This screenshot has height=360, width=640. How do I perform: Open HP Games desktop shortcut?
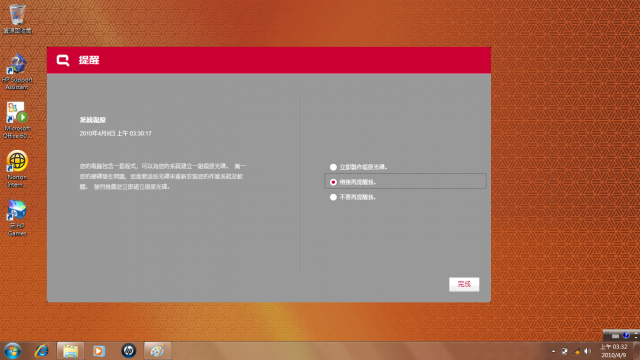coord(17,218)
